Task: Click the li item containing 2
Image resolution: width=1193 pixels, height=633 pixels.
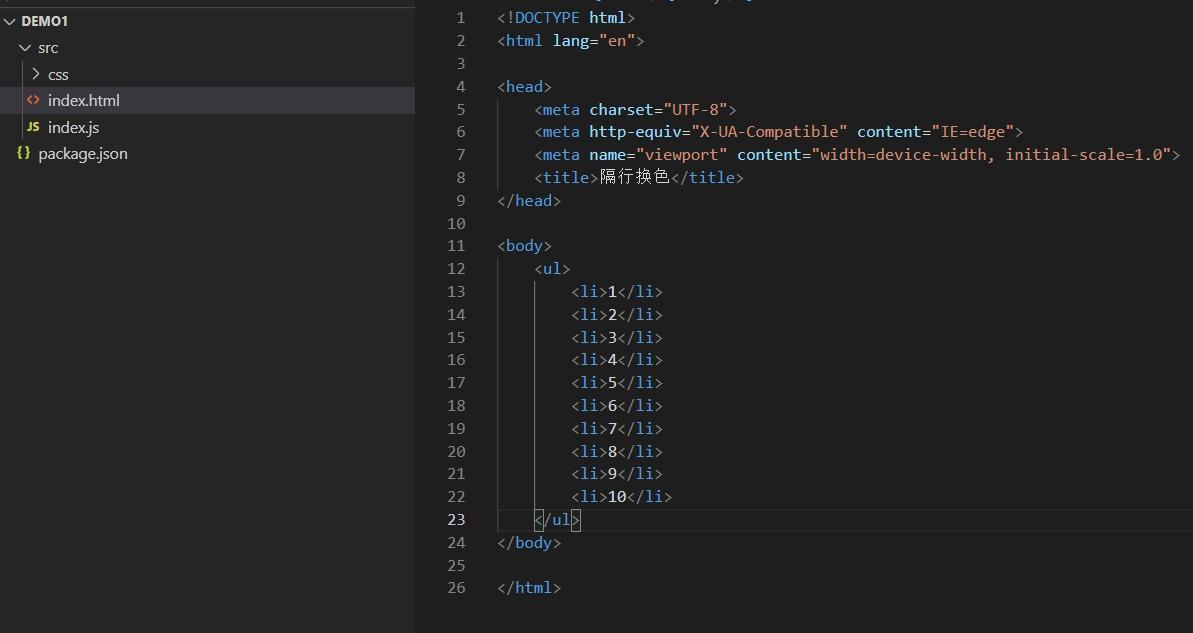Action: 616,314
